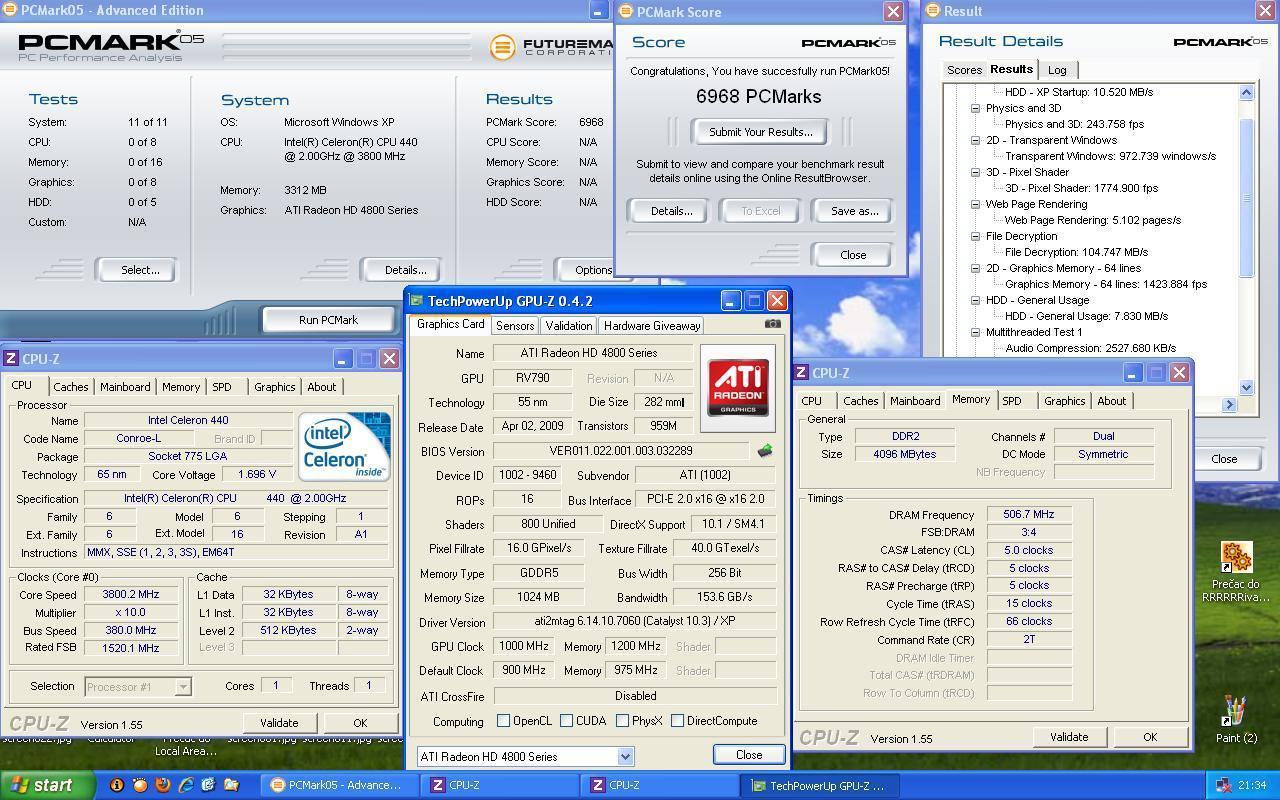Image resolution: width=1280 pixels, height=800 pixels.
Task: Click the Futuremark logo in PCMark05
Action: 502,47
